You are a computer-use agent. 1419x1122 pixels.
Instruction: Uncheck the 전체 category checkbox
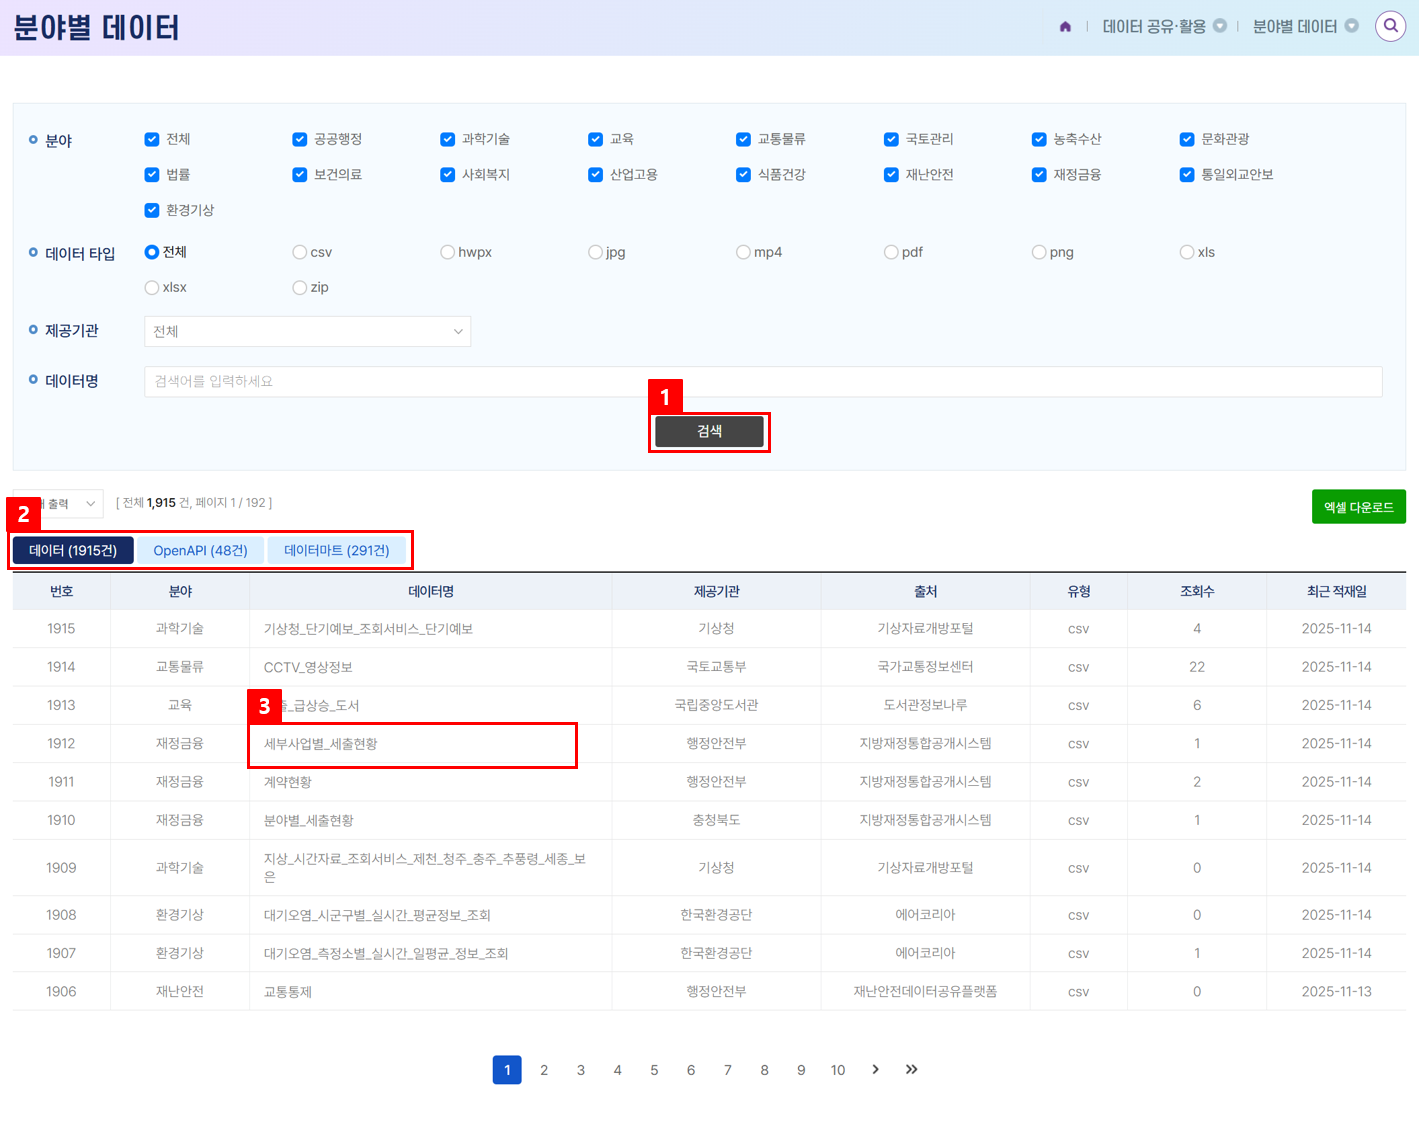152,139
